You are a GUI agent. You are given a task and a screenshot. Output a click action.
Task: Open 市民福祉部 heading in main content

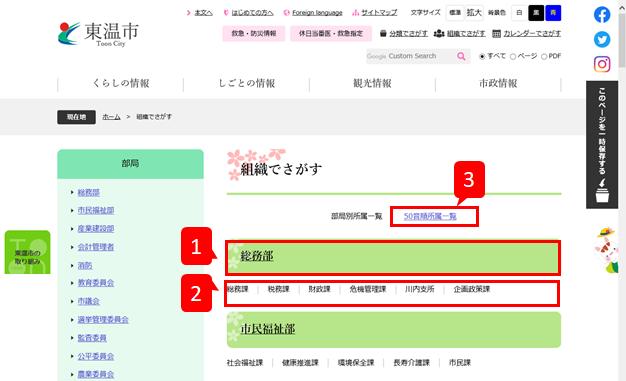coord(268,329)
